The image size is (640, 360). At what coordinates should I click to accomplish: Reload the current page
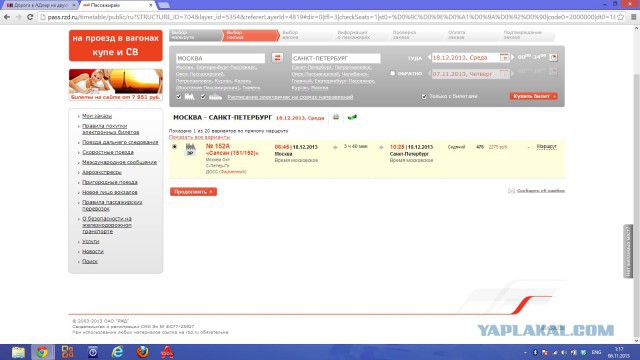30,17
